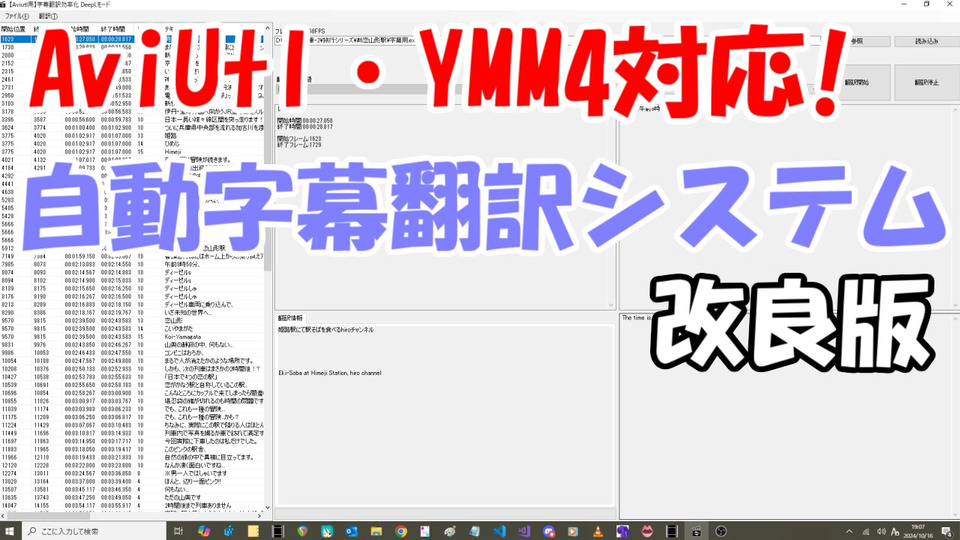Image resolution: width=960 pixels, height=540 pixels.
Task: Click the network icon in system tray
Action: (x=865, y=531)
